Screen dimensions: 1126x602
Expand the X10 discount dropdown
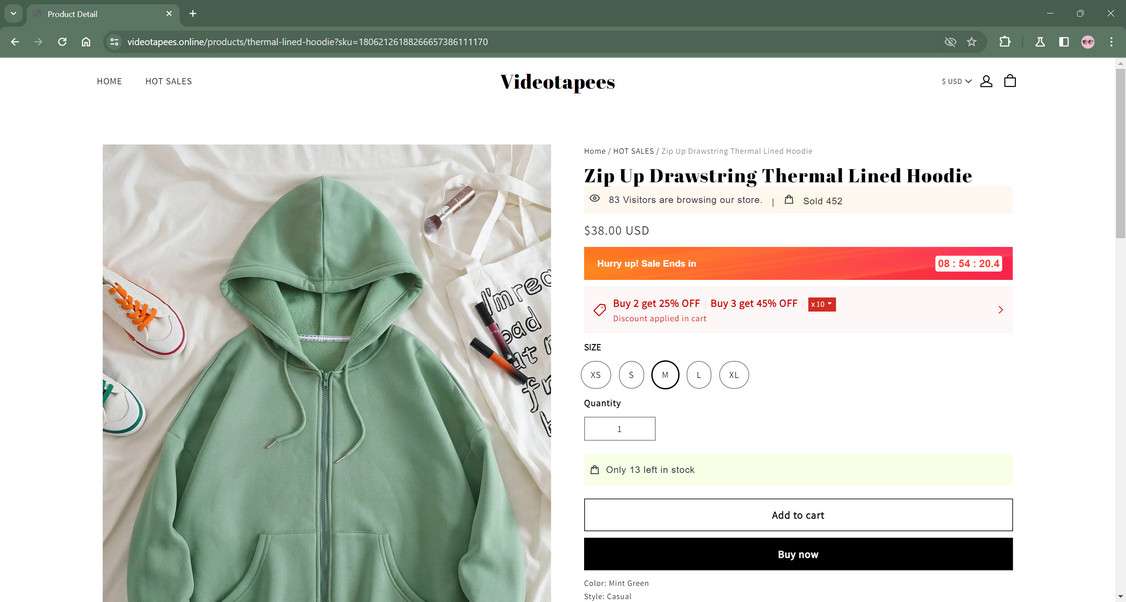click(x=822, y=304)
